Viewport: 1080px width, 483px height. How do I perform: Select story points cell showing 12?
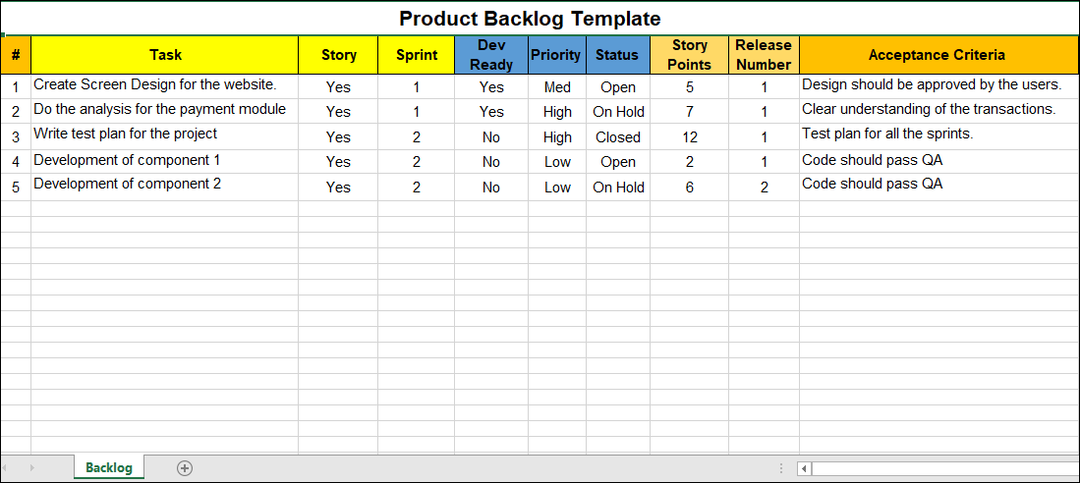[689, 137]
